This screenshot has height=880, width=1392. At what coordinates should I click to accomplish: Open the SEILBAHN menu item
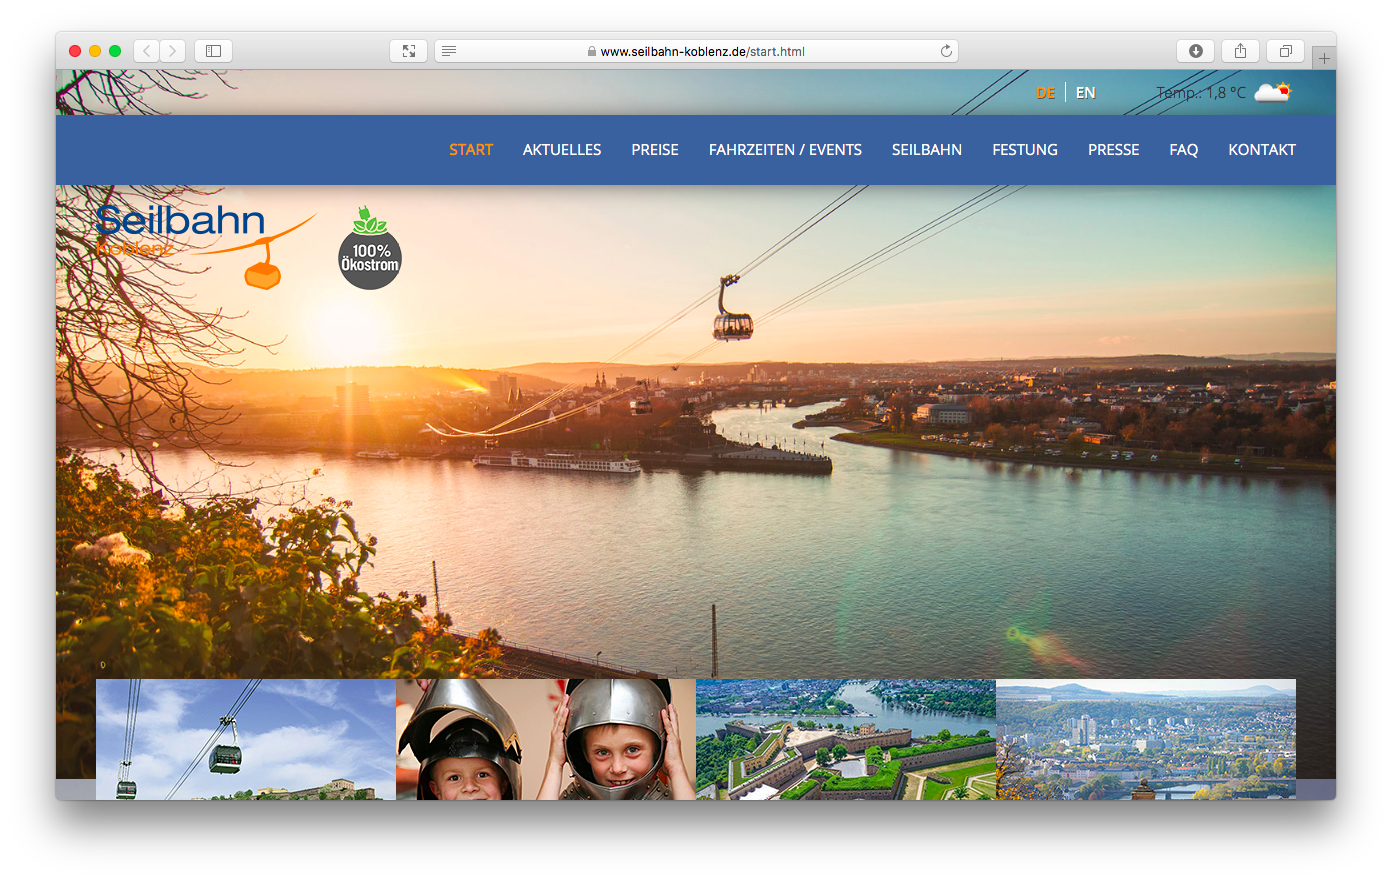pos(927,150)
